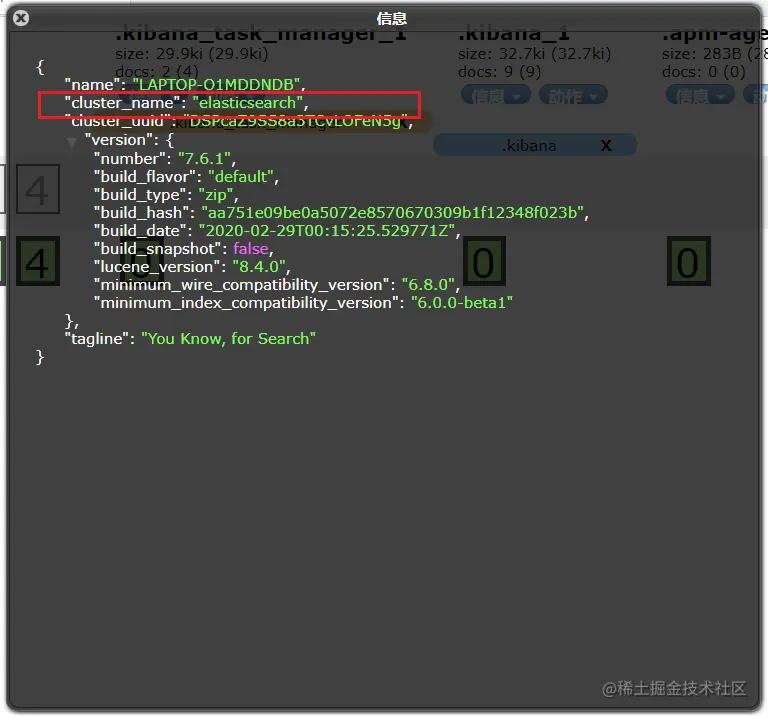
Task: Click the "tagline" key
Action: (96, 339)
